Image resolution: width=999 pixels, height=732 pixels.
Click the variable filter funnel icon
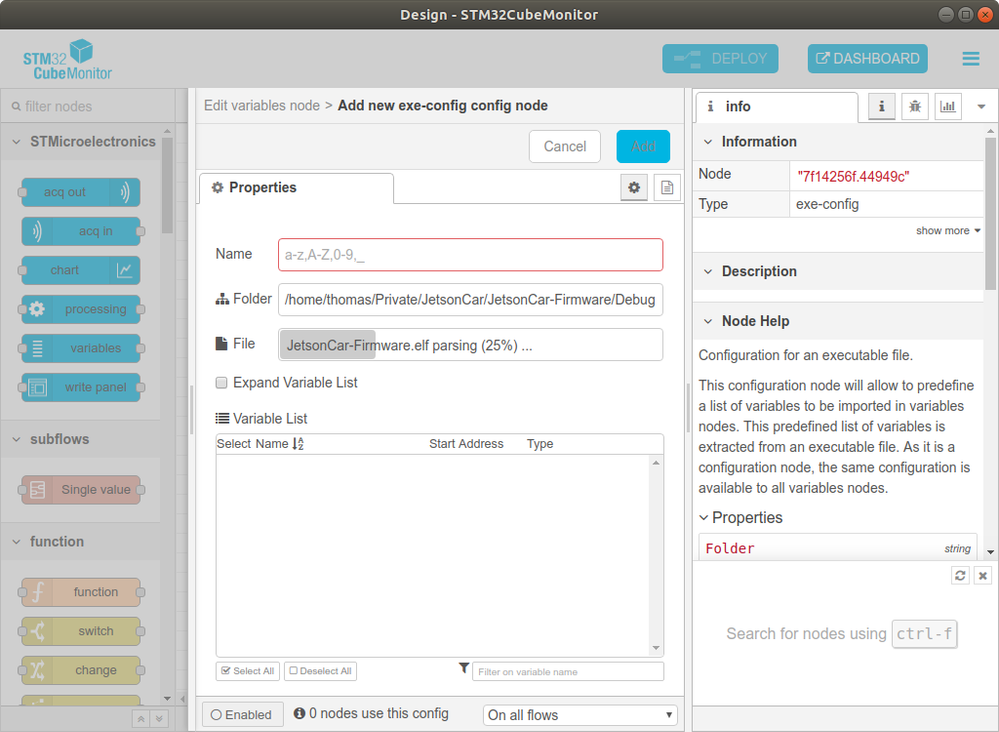point(464,668)
